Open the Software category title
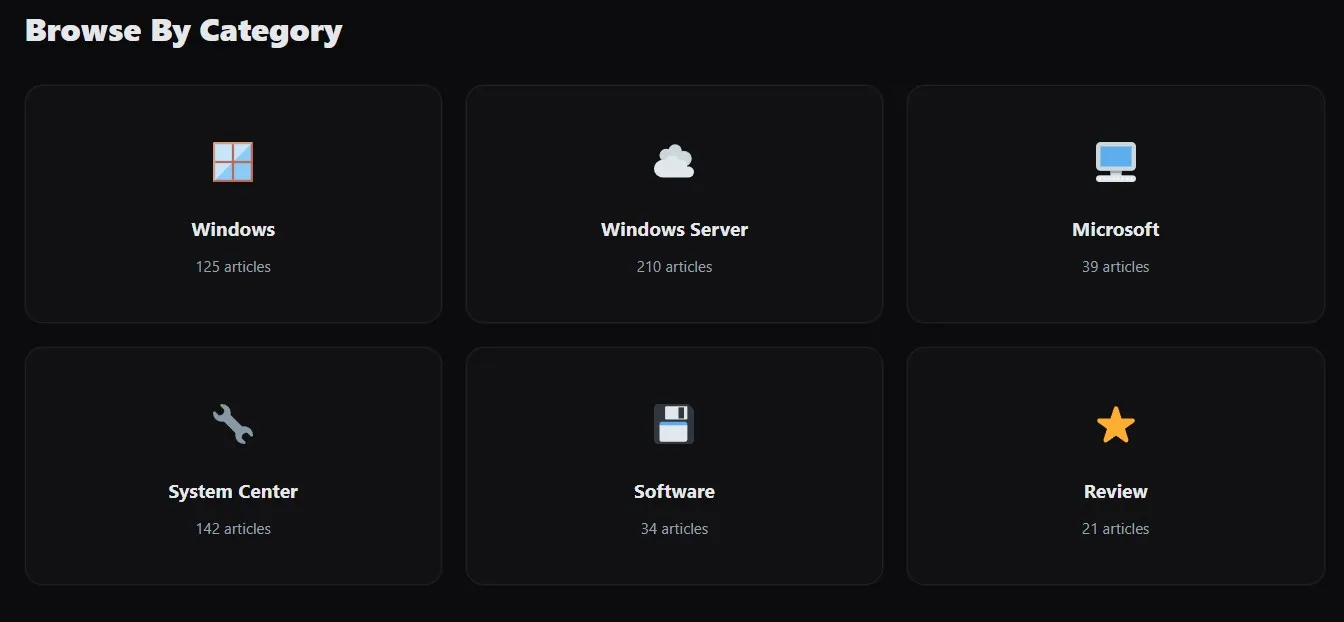Screen dimensions: 1344x622 pos(674,491)
